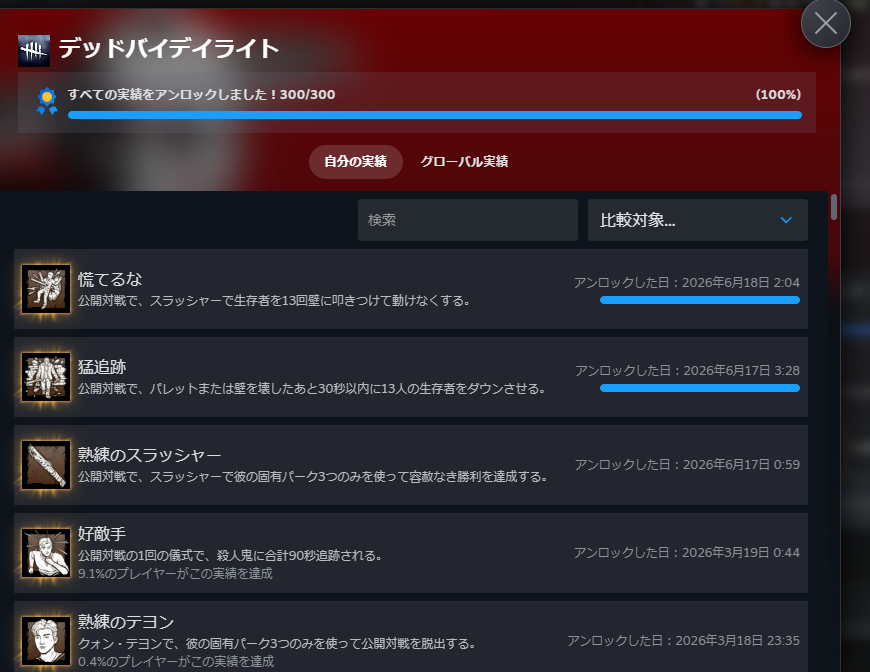Screen dimensions: 870x672
Task: Click the 猛追跡 achievement icon
Action: tap(46, 377)
